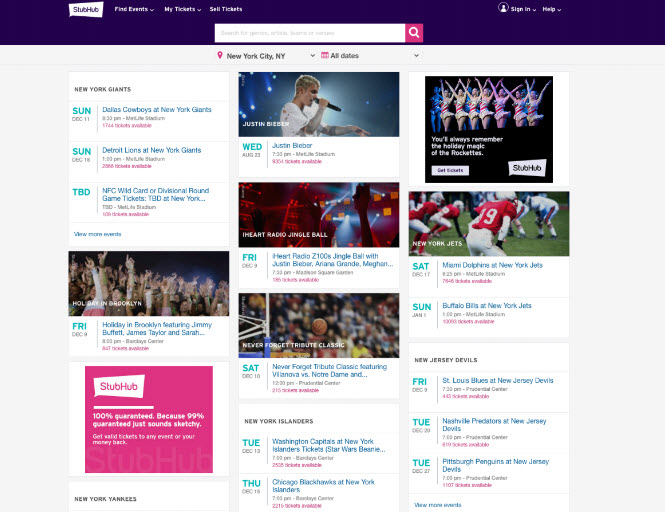Click the pink StubHub 100% guaranteed banner
The height and width of the screenshot is (512, 665).
tap(148, 418)
